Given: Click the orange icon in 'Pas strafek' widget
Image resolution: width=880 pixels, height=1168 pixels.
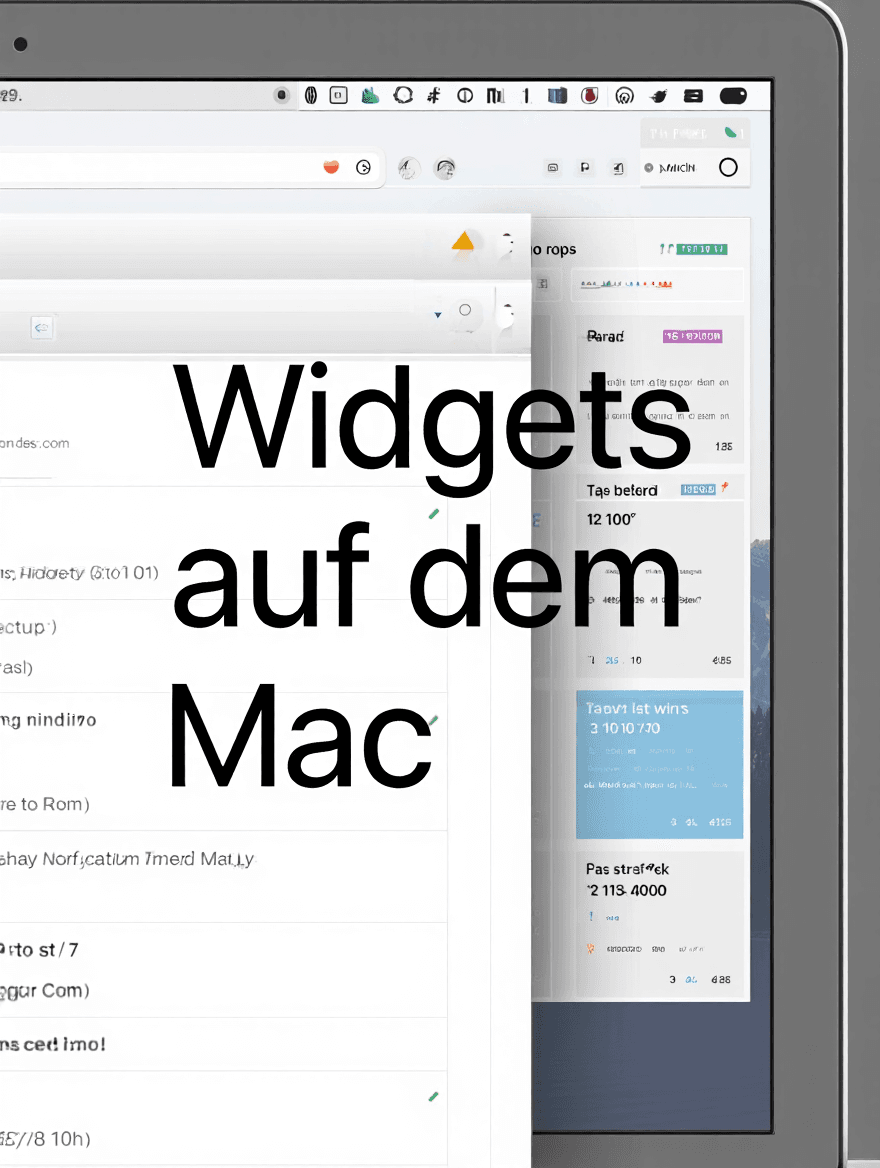Looking at the screenshot, I should point(591,949).
